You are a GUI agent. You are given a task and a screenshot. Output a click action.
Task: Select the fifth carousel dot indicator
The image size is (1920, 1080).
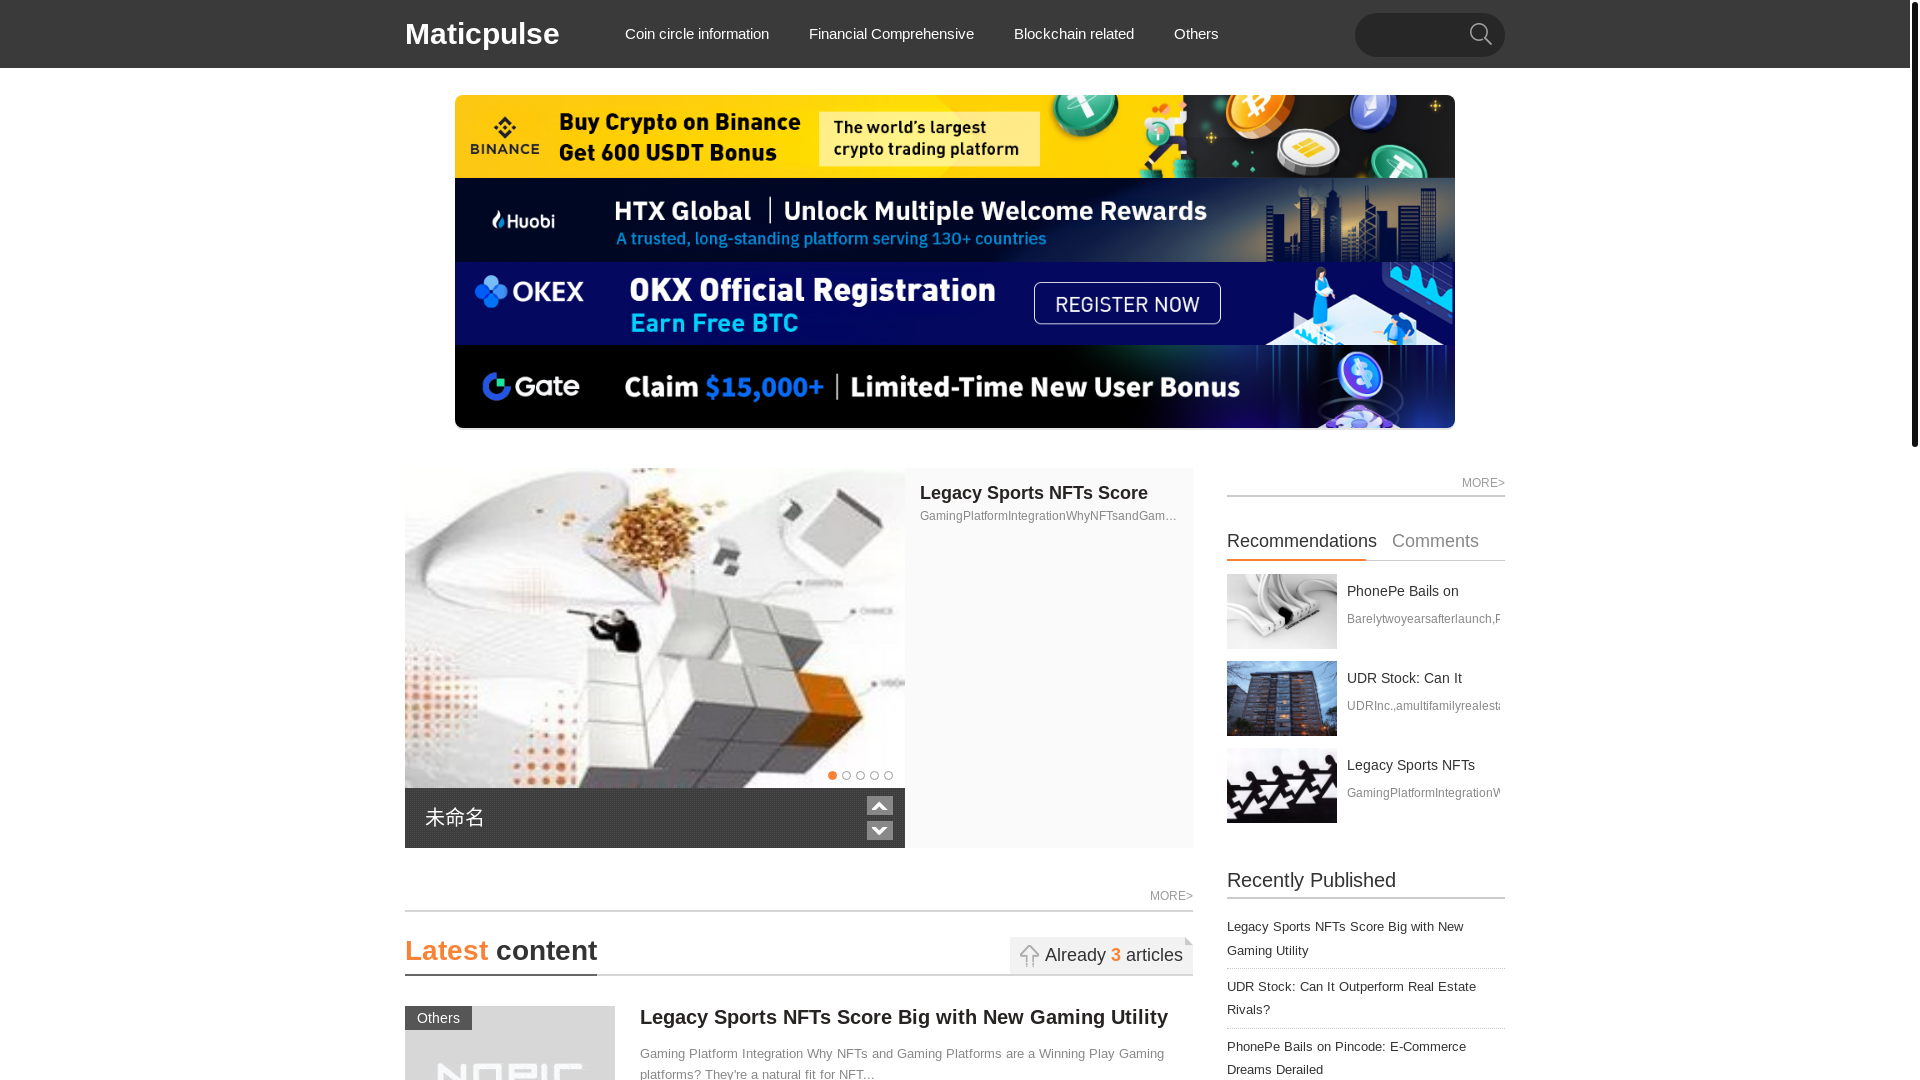point(888,776)
